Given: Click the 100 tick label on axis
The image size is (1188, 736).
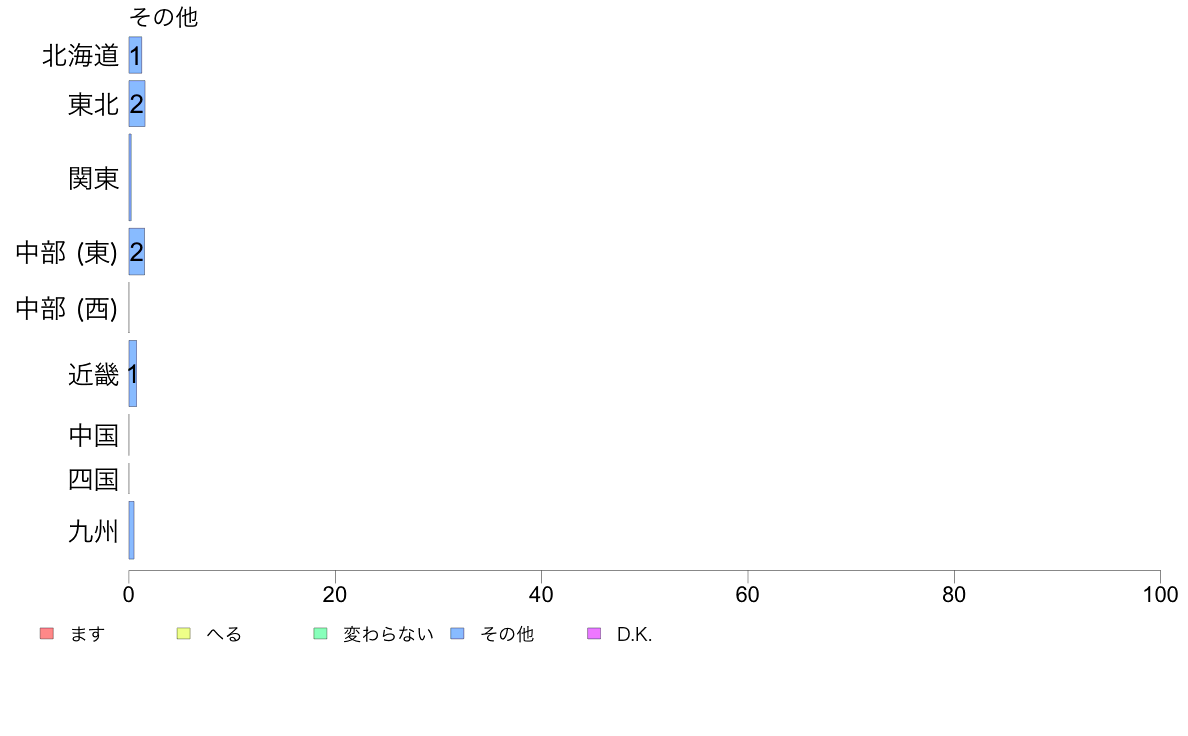Looking at the screenshot, I should 1161,595.
